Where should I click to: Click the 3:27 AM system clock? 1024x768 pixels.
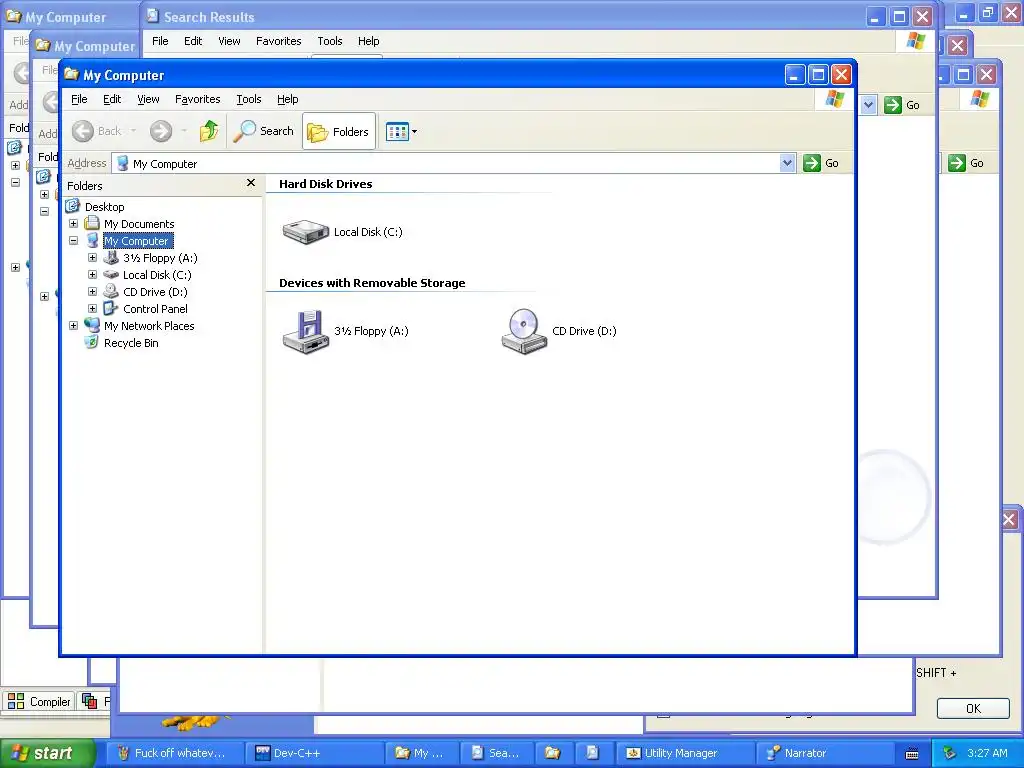tap(987, 753)
